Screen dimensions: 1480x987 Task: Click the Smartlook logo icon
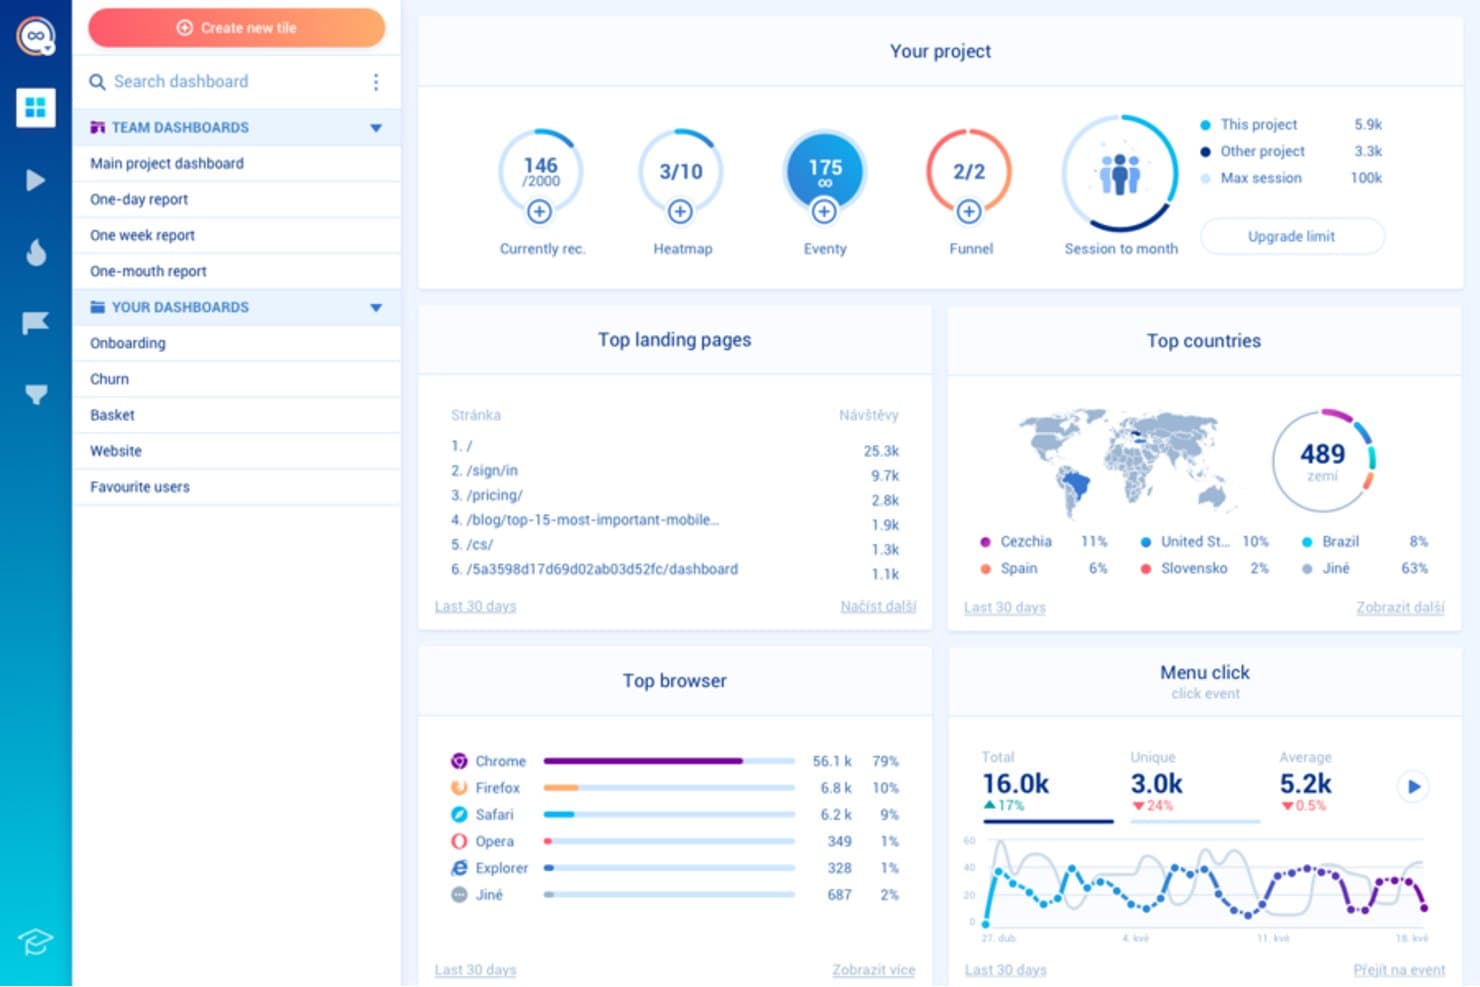click(36, 36)
